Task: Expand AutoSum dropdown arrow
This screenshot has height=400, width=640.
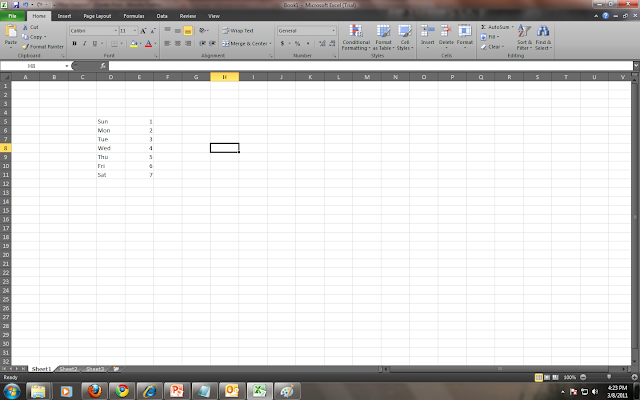Action: click(513, 27)
